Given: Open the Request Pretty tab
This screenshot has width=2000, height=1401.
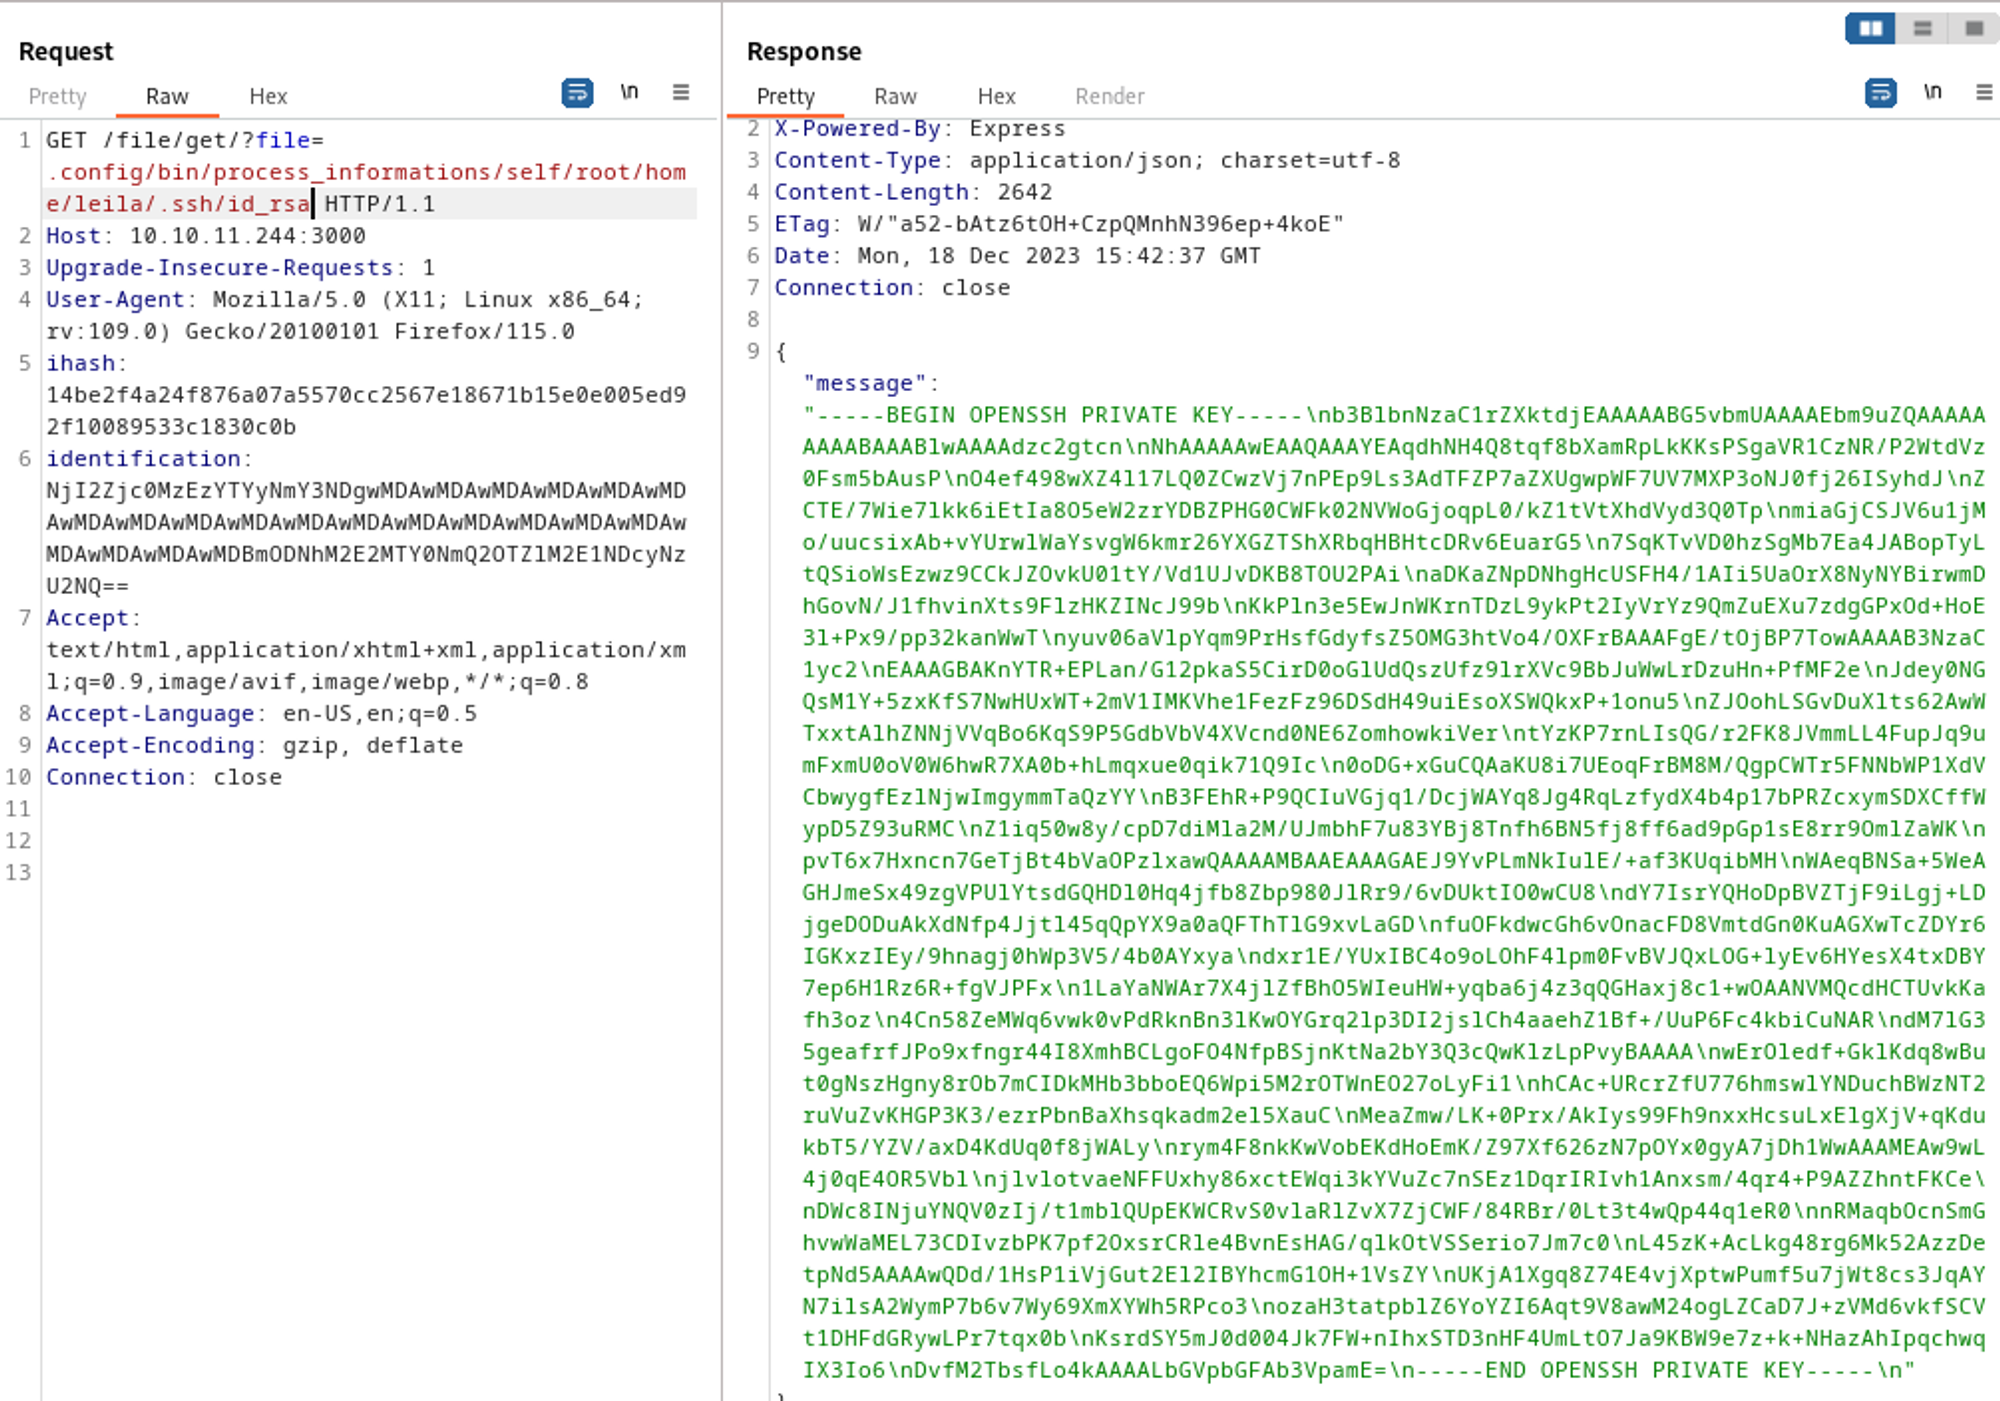Looking at the screenshot, I should [57, 97].
